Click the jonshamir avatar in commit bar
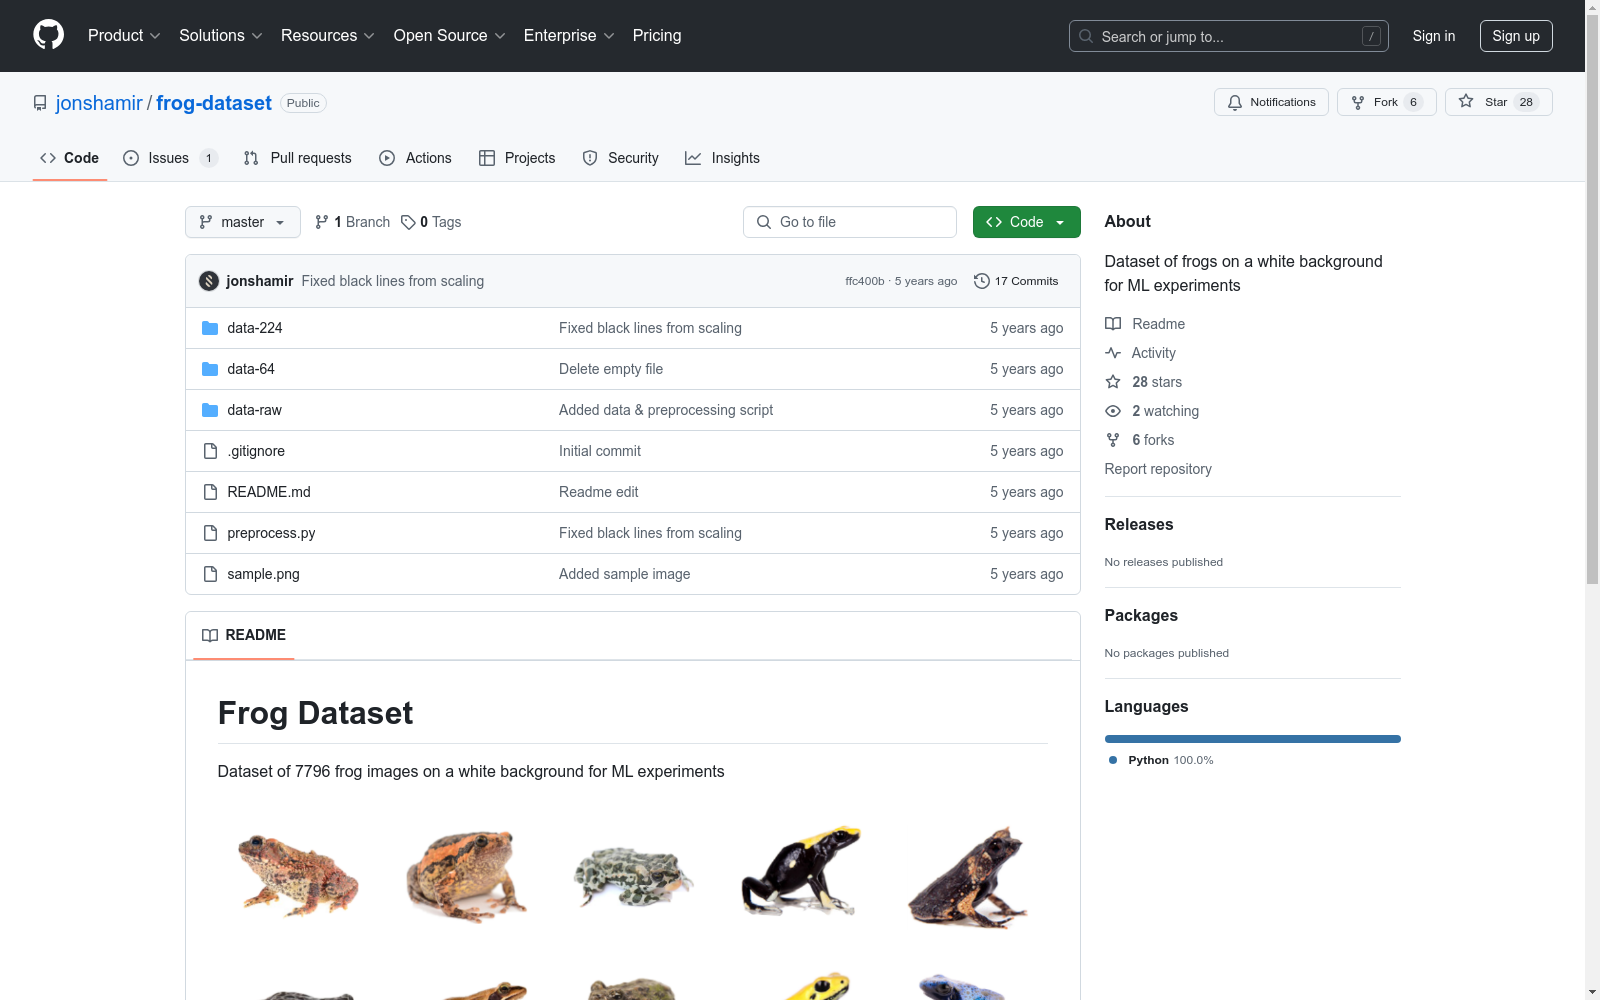Viewport: 1600px width, 1000px height. coord(209,281)
